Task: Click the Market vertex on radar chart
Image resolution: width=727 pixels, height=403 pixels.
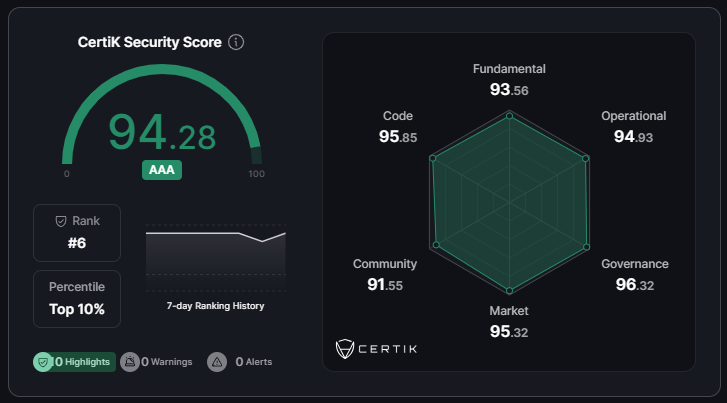Action: (x=509, y=291)
